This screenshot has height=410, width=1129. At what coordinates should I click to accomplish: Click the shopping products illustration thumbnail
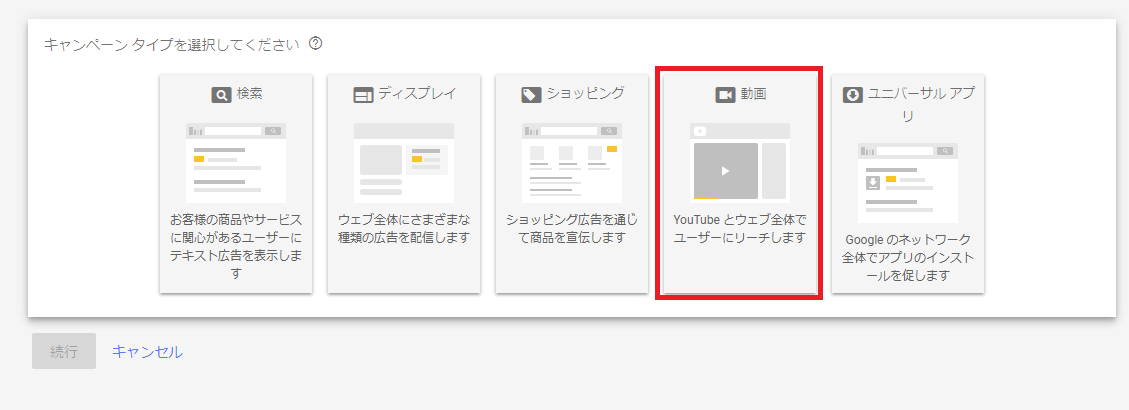pyautogui.click(x=572, y=163)
